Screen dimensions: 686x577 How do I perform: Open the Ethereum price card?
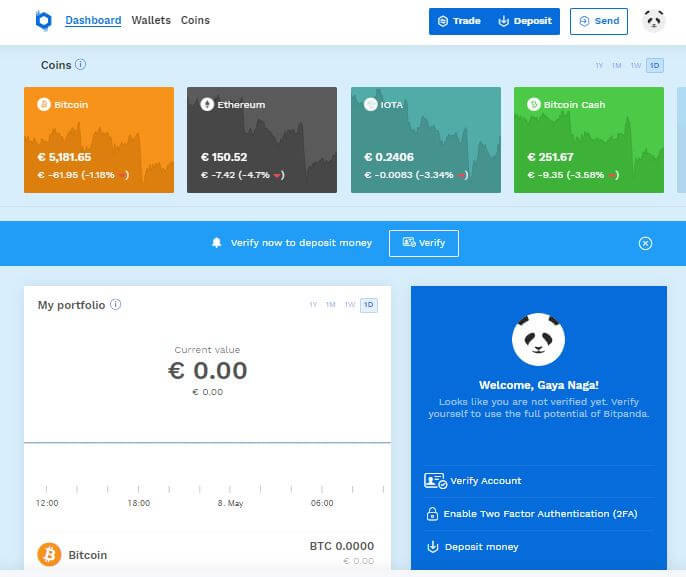click(262, 140)
